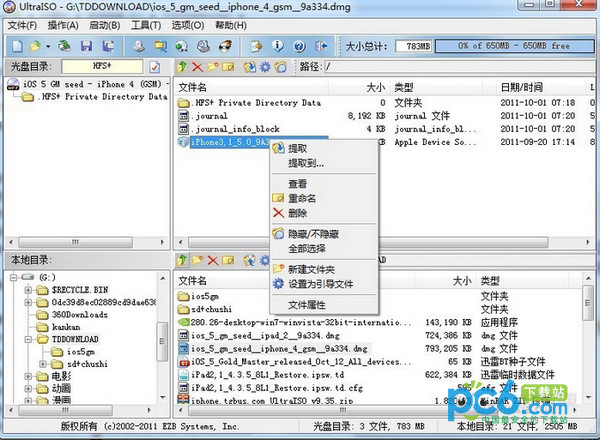This screenshot has width=600, height=440.
Task: Click Up-level arrow in local pane toolbar
Action: [x=182, y=260]
